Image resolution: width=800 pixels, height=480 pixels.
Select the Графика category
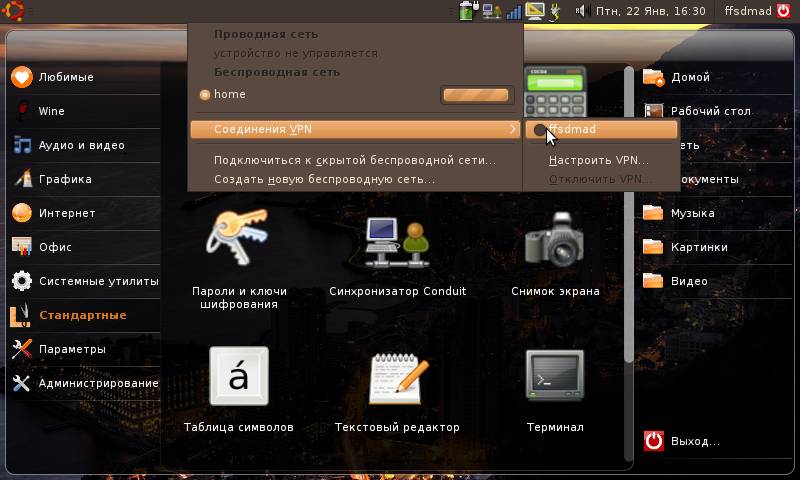click(84, 180)
